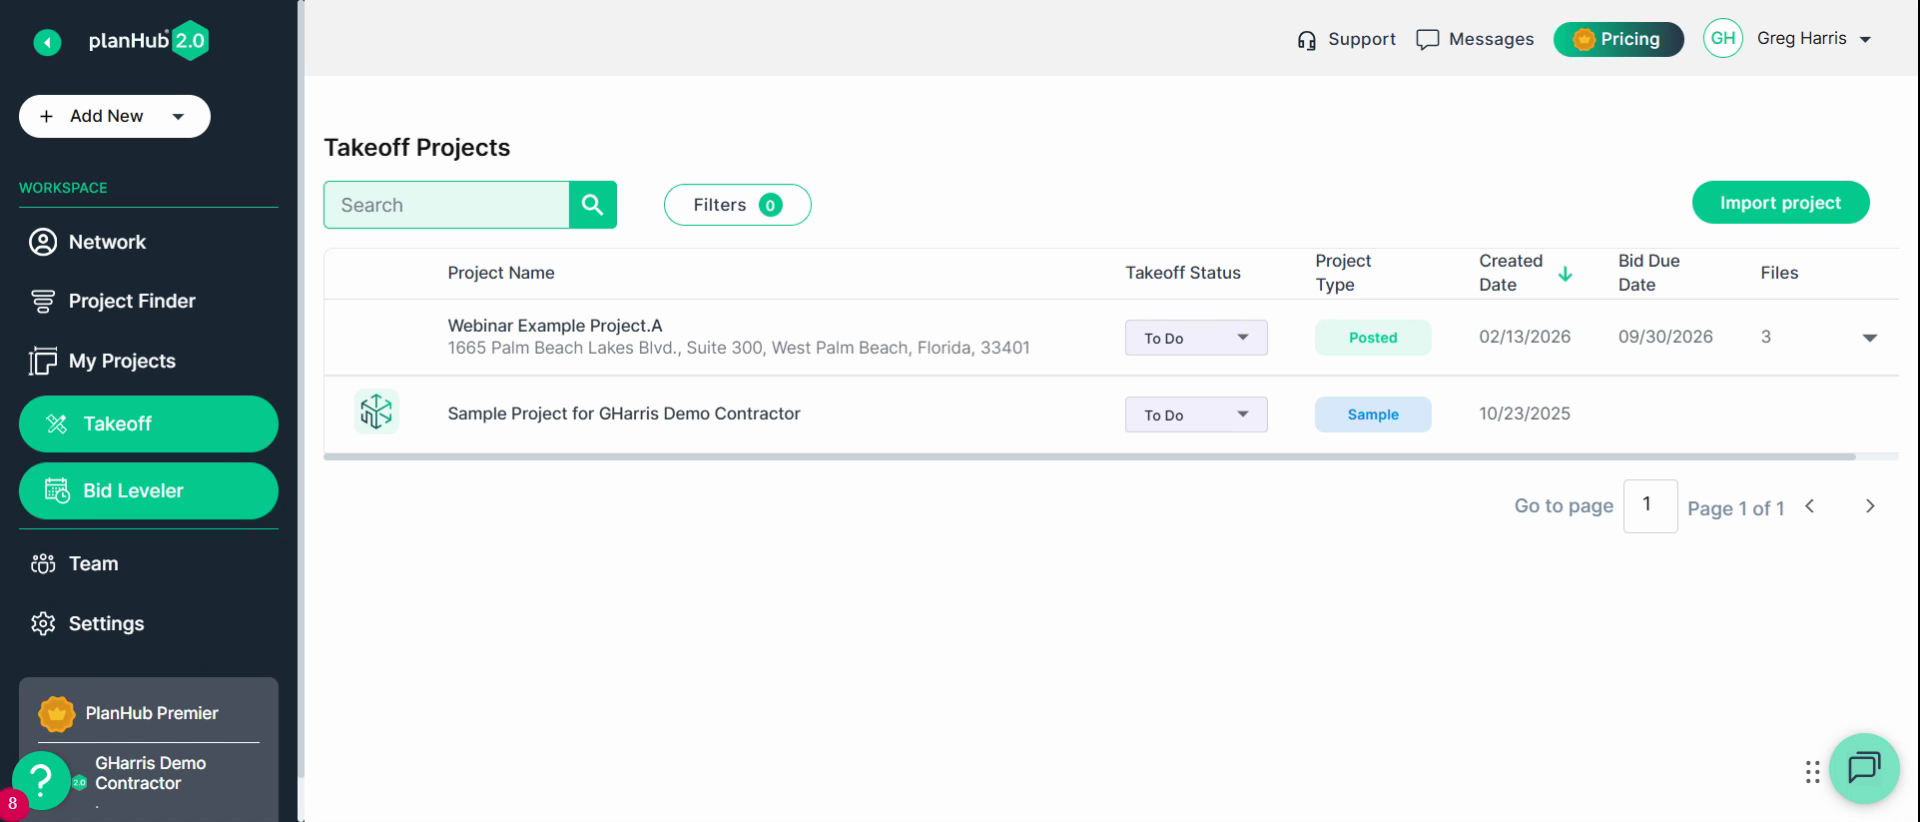Click the Sample Project thumbnail icon
This screenshot has width=1920, height=822.
pos(376,412)
